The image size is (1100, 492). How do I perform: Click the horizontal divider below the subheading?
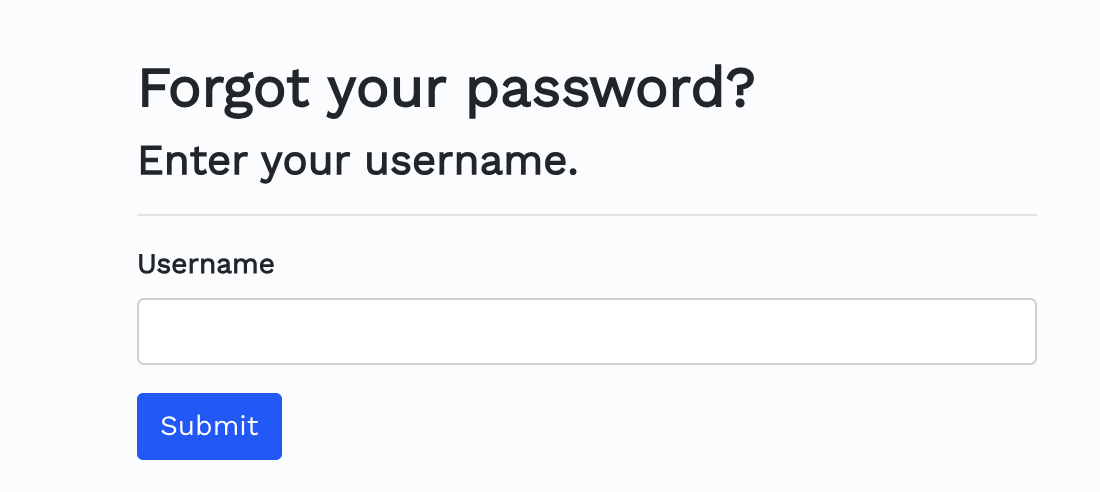[x=586, y=215]
